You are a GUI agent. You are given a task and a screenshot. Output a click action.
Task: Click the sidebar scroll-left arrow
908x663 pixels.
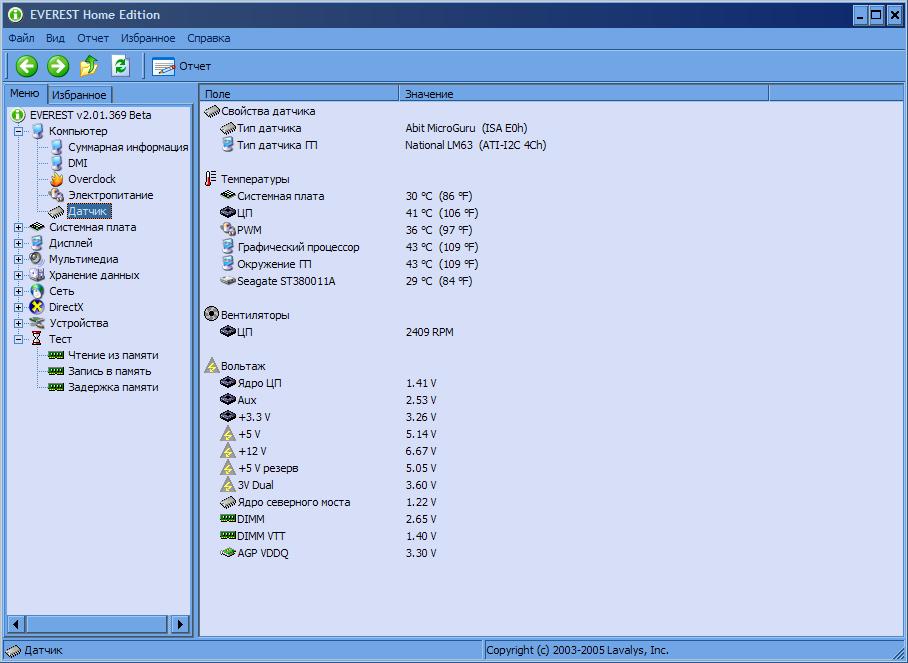click(x=16, y=624)
